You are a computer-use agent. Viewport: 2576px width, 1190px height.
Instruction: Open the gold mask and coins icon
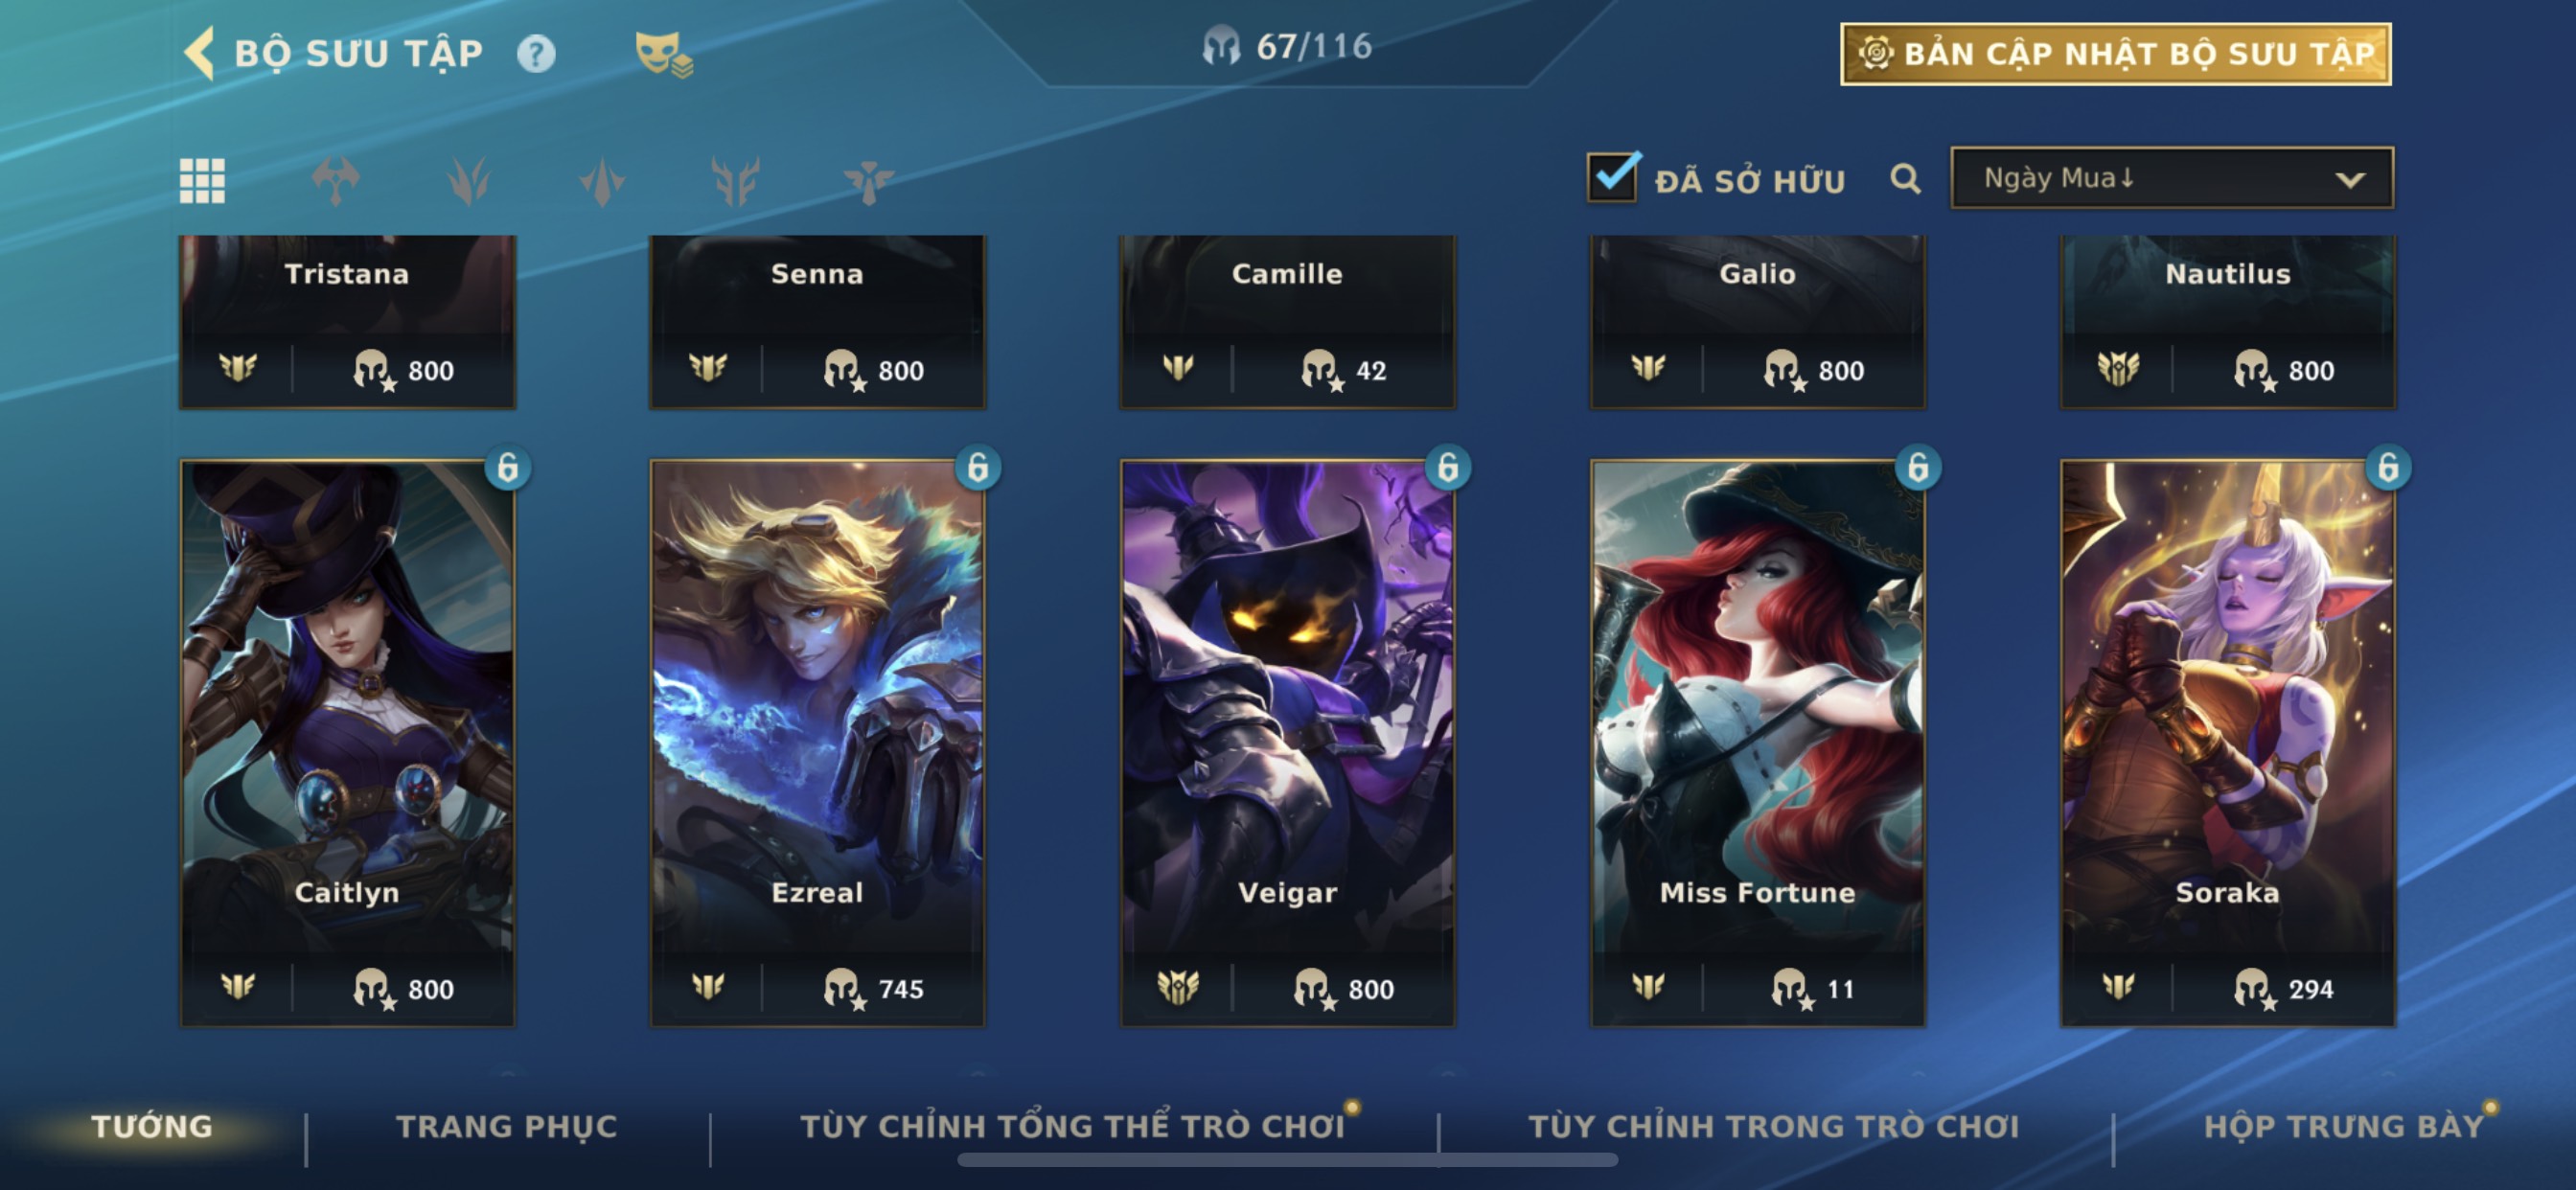[x=664, y=54]
